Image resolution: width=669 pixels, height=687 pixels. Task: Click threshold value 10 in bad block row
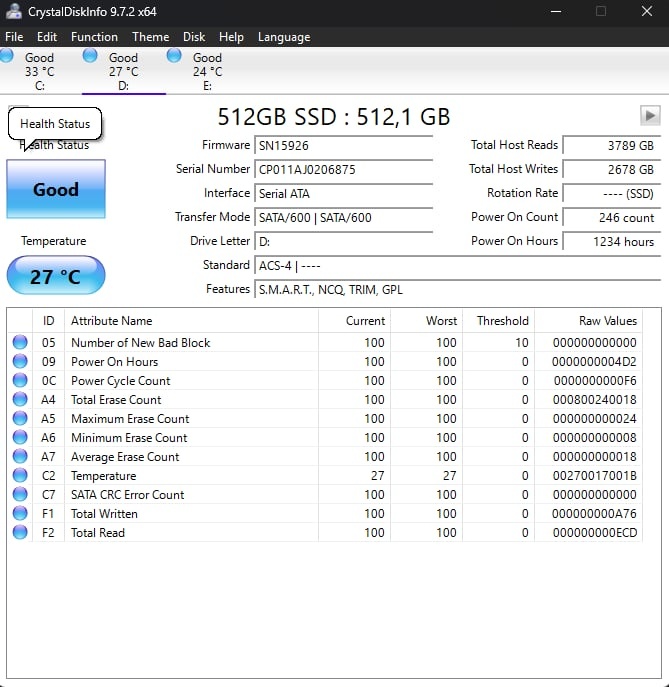[521, 343]
